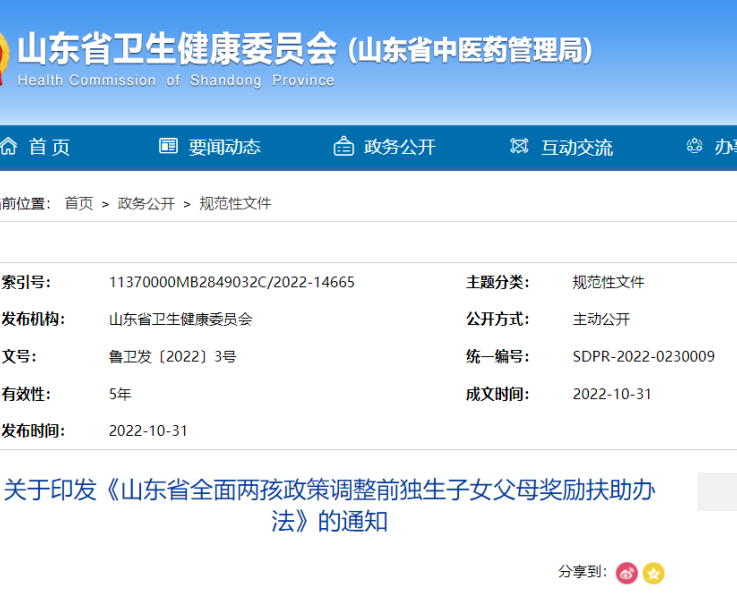Share via the yellow star Qzone icon
The height and width of the screenshot is (595, 737).
pos(653,573)
